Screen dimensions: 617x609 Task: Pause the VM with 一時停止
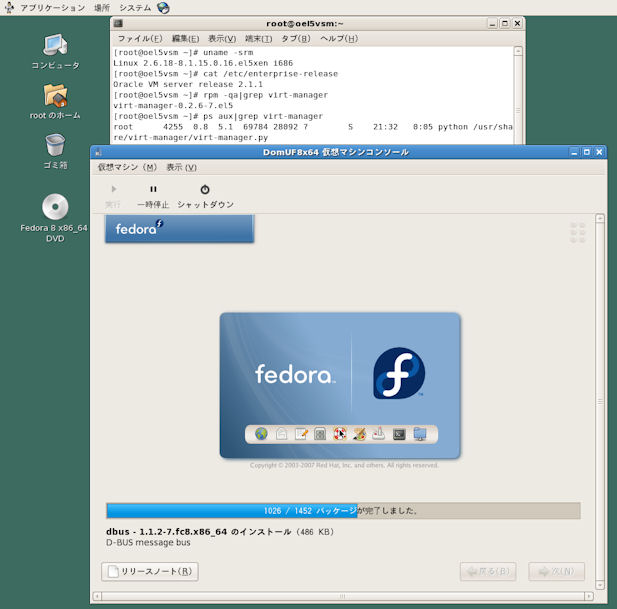click(x=153, y=196)
